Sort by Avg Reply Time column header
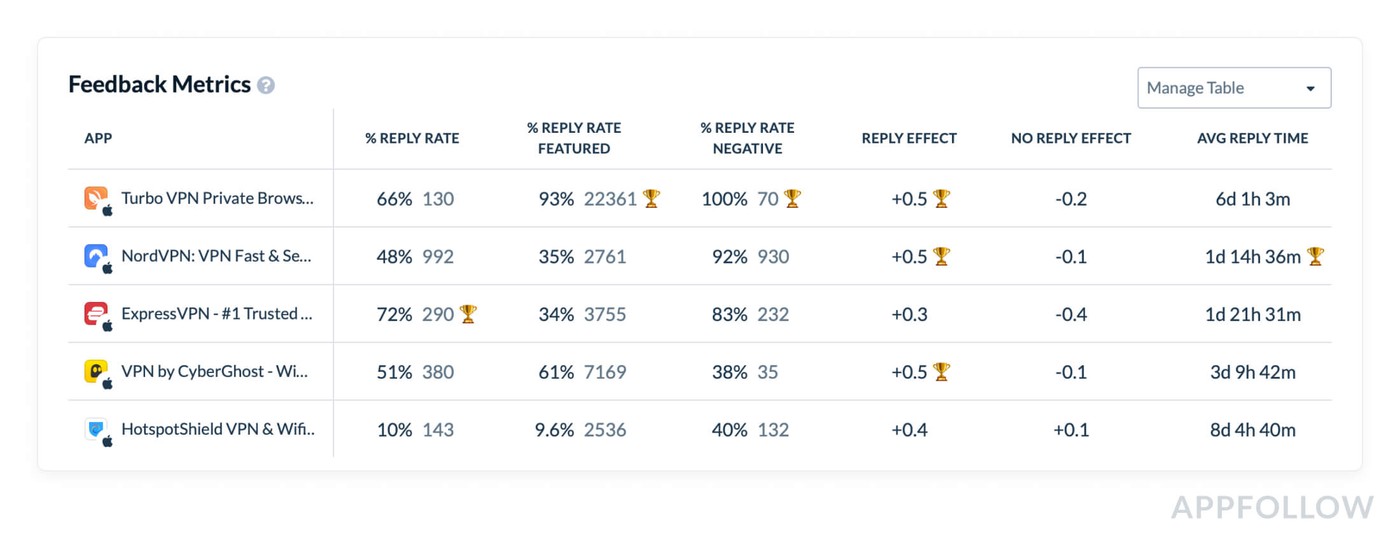 (x=1252, y=139)
